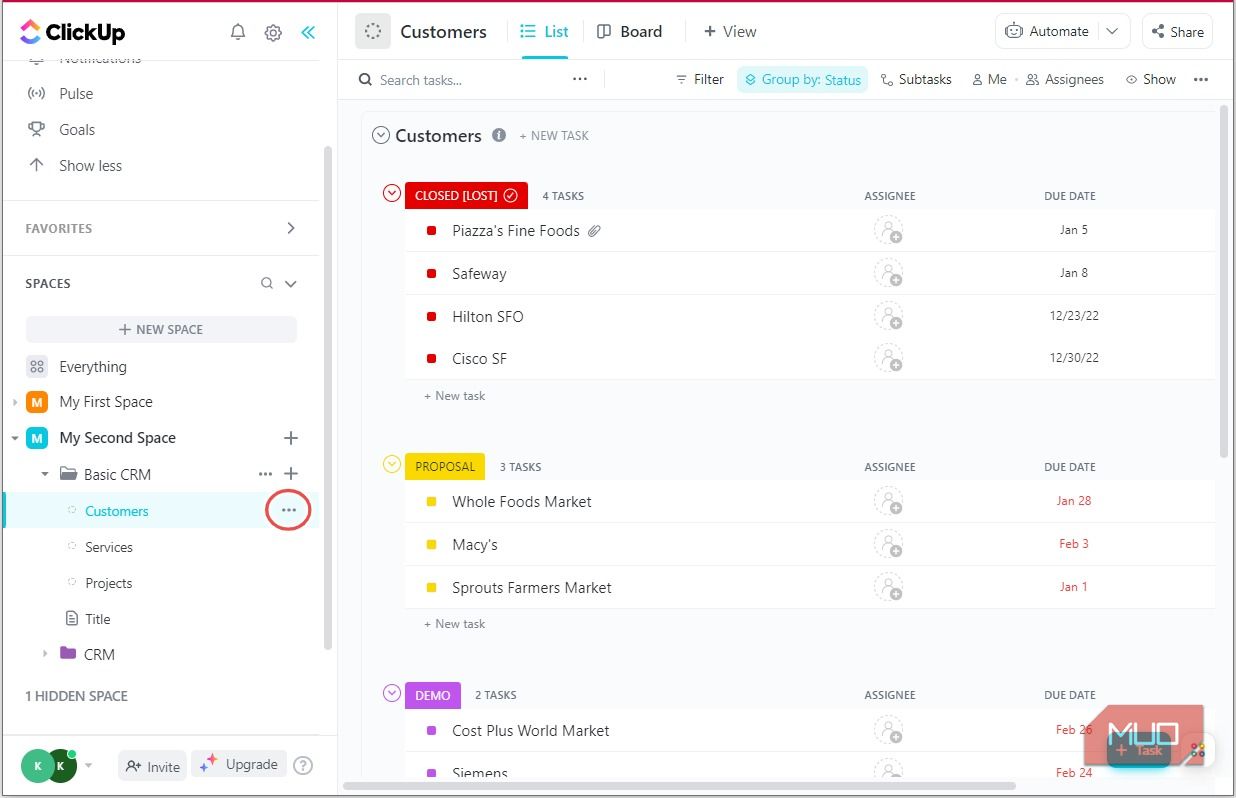1236x798 pixels.
Task: Collapse the DEMO status group
Action: (392, 693)
